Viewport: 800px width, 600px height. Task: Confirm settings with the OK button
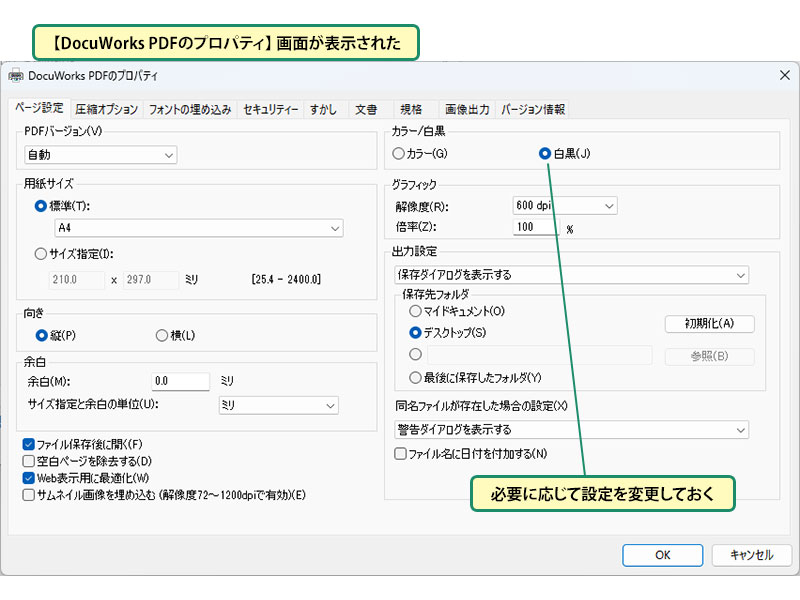[662, 555]
